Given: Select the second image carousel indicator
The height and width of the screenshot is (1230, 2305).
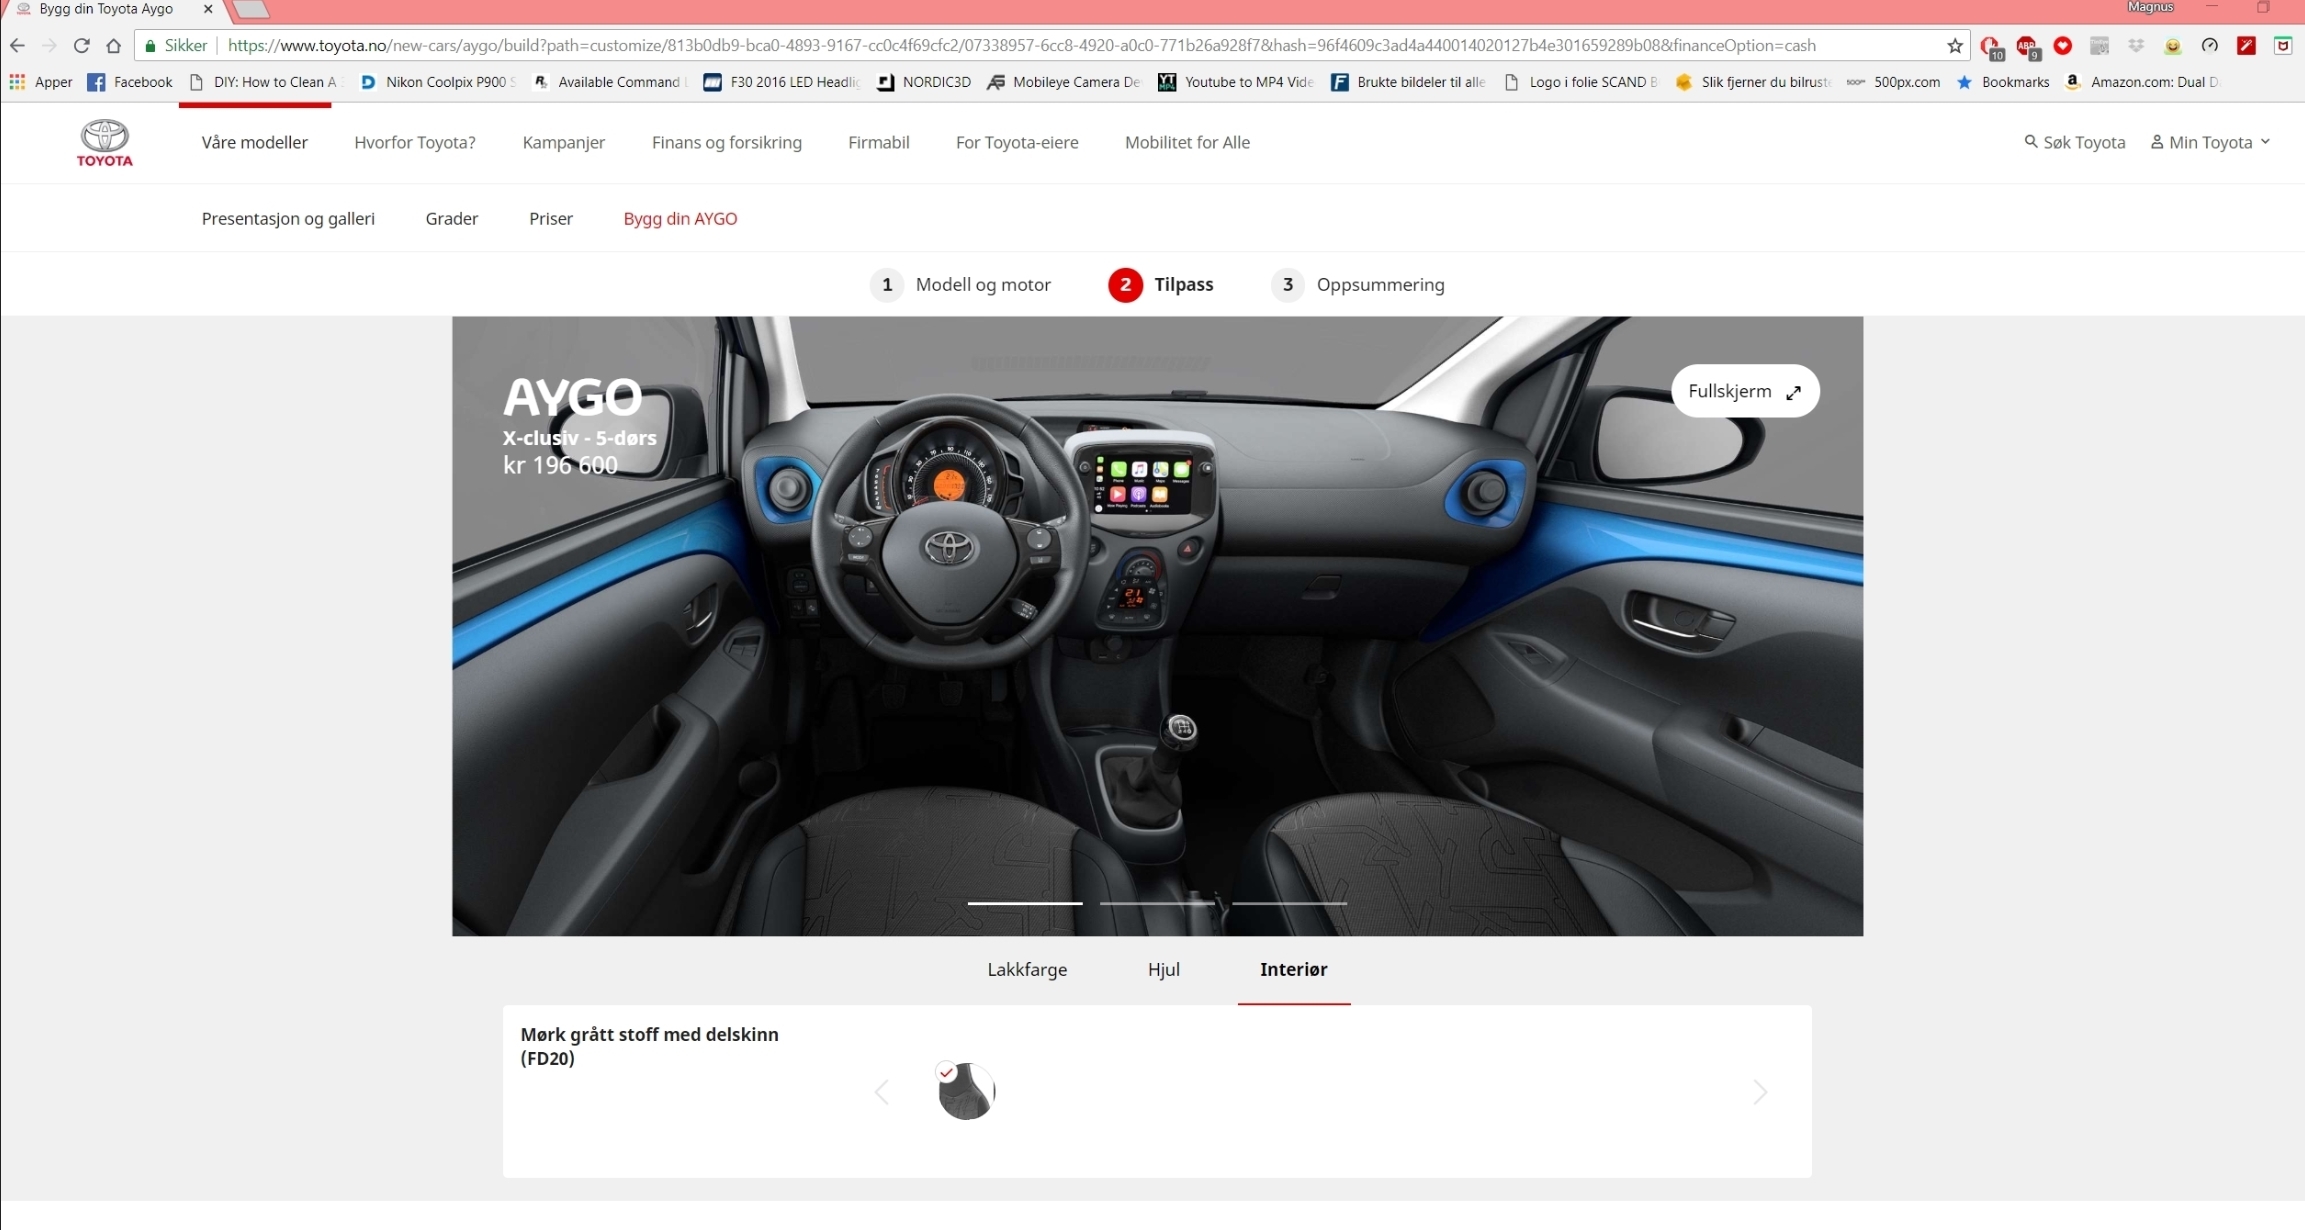Looking at the screenshot, I should pos(1157,904).
